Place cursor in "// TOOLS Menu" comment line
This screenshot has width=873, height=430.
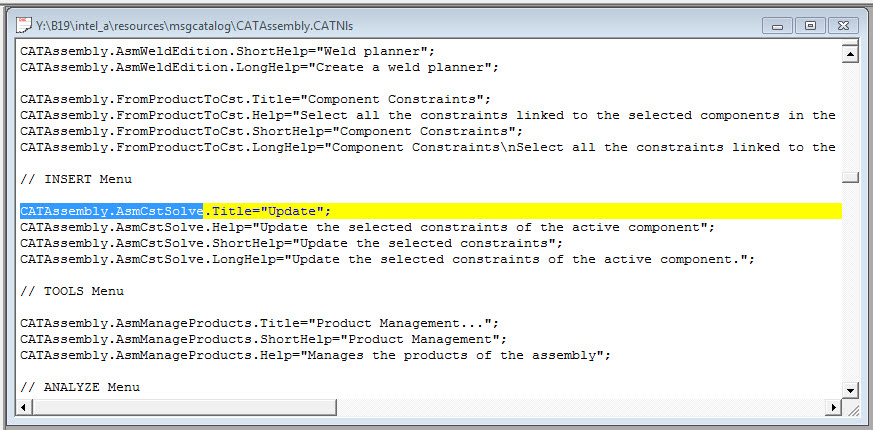pyautogui.click(x=72, y=291)
